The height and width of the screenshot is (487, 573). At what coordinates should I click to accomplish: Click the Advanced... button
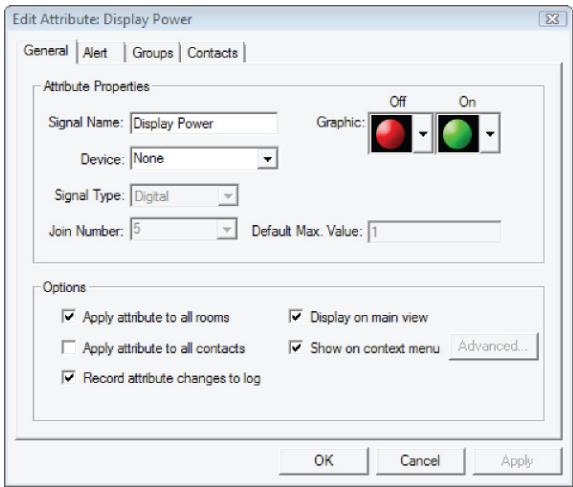point(493,346)
